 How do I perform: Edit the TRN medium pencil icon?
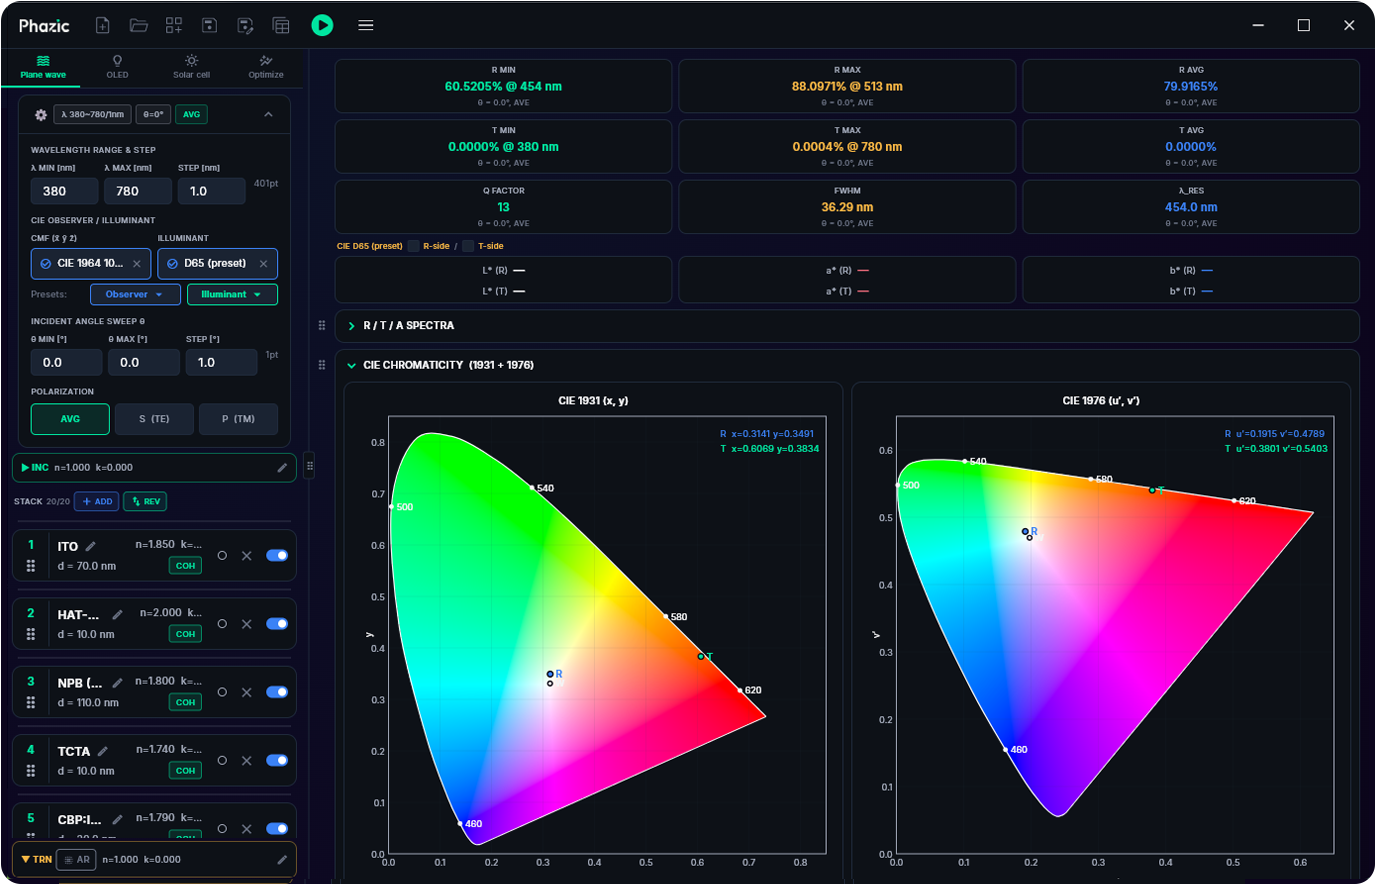coord(282,859)
